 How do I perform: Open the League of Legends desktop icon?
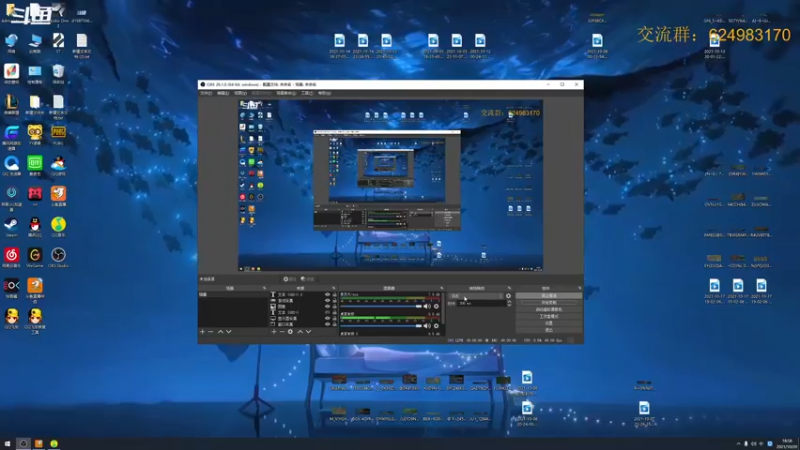11,105
